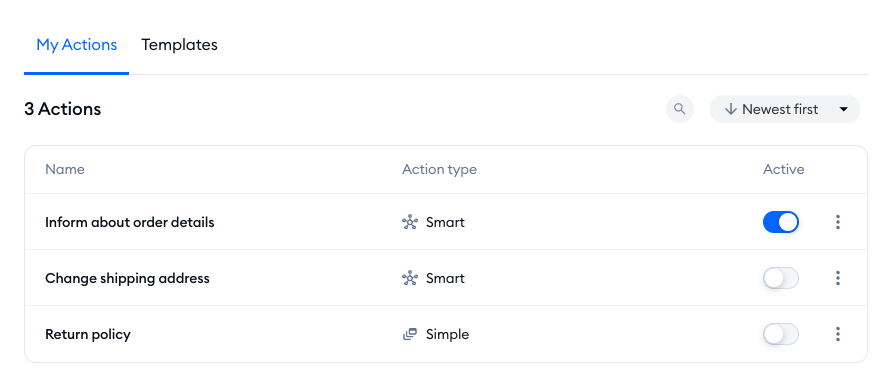
Task: Enable the Return policy action
Action: tap(781, 334)
